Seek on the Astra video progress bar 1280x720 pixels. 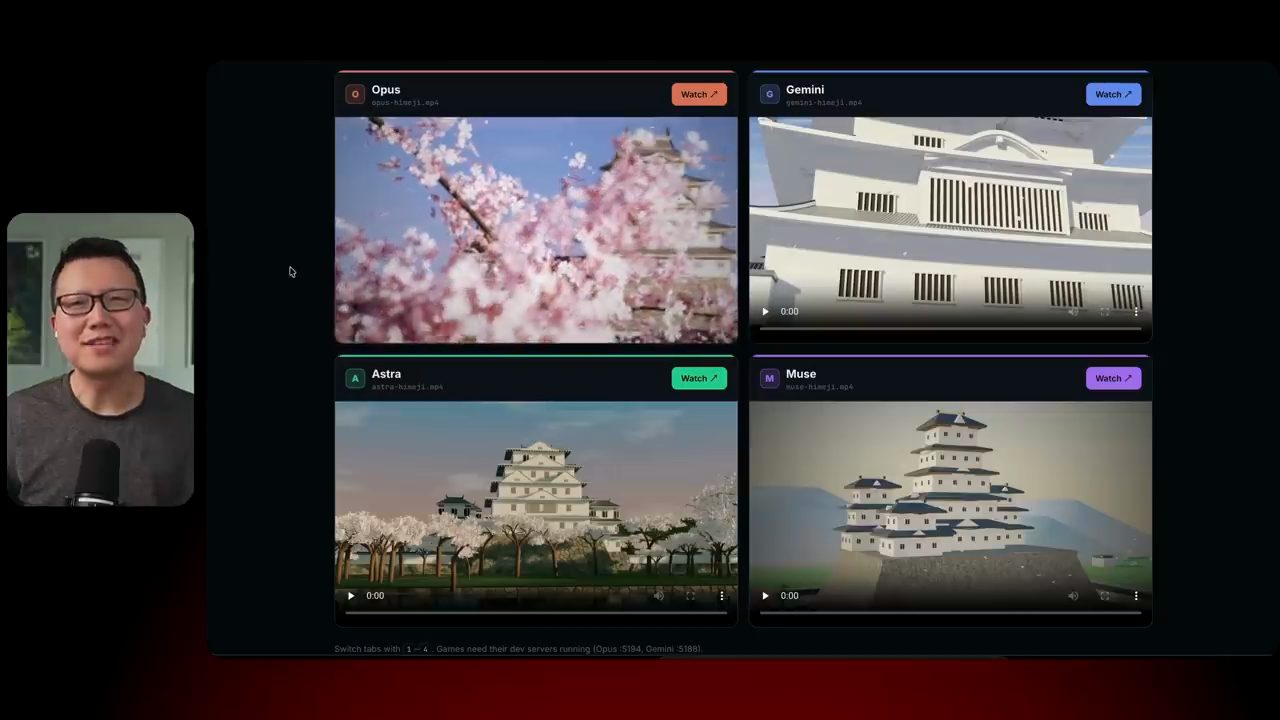(536, 612)
